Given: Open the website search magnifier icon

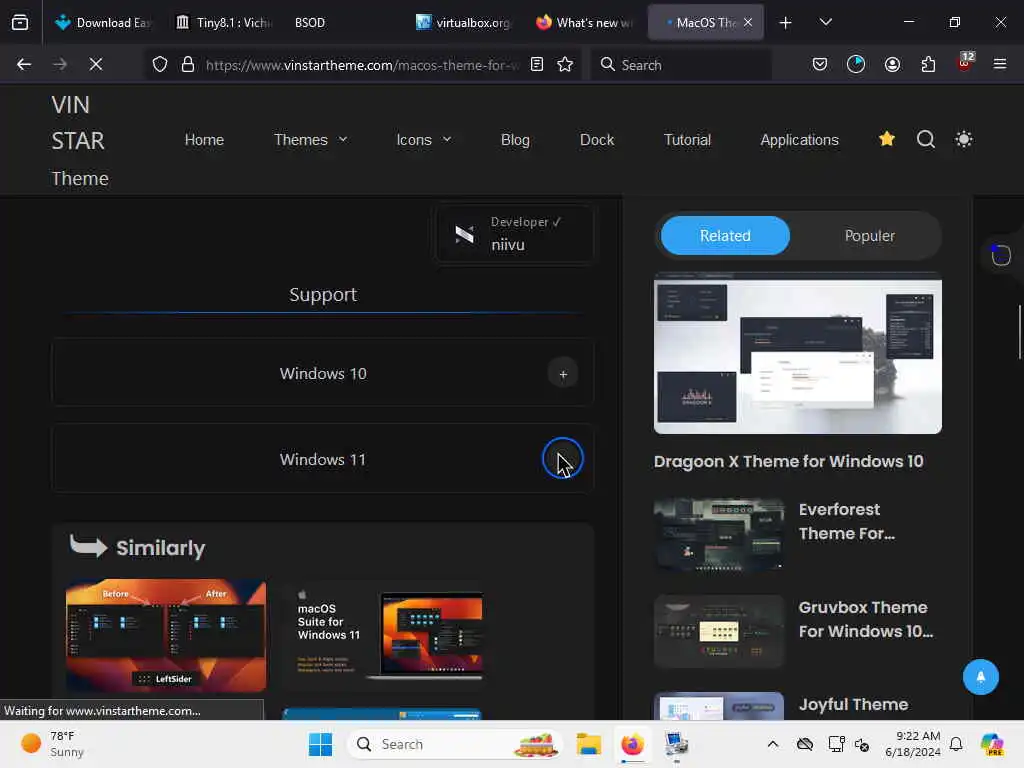Looking at the screenshot, I should [926, 139].
